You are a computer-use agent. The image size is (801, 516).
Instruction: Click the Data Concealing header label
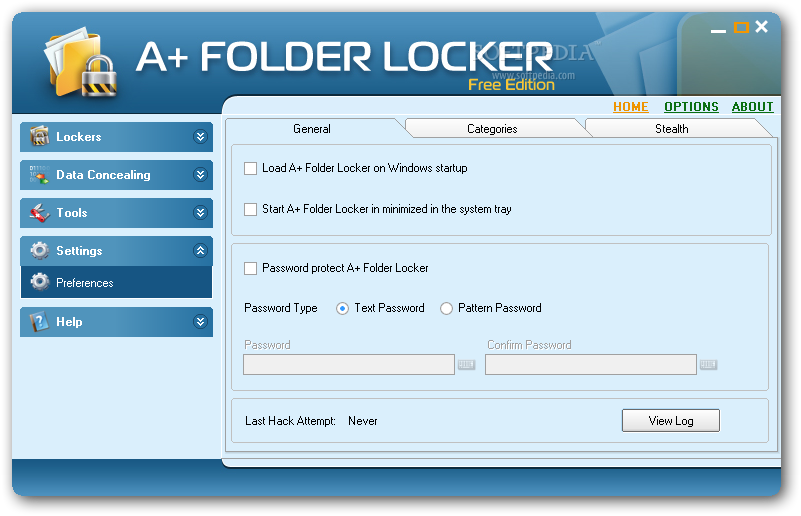[103, 175]
